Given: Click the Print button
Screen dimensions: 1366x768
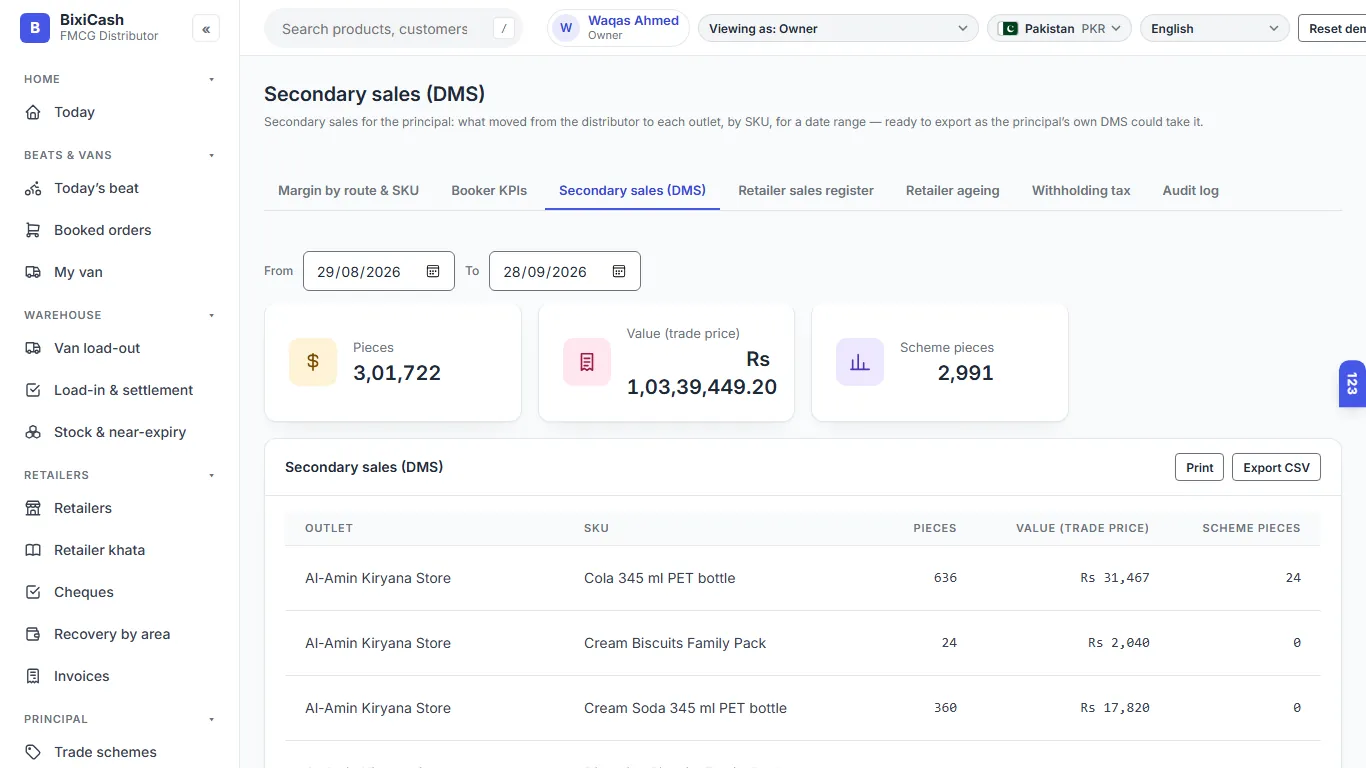Looking at the screenshot, I should [x=1199, y=467].
